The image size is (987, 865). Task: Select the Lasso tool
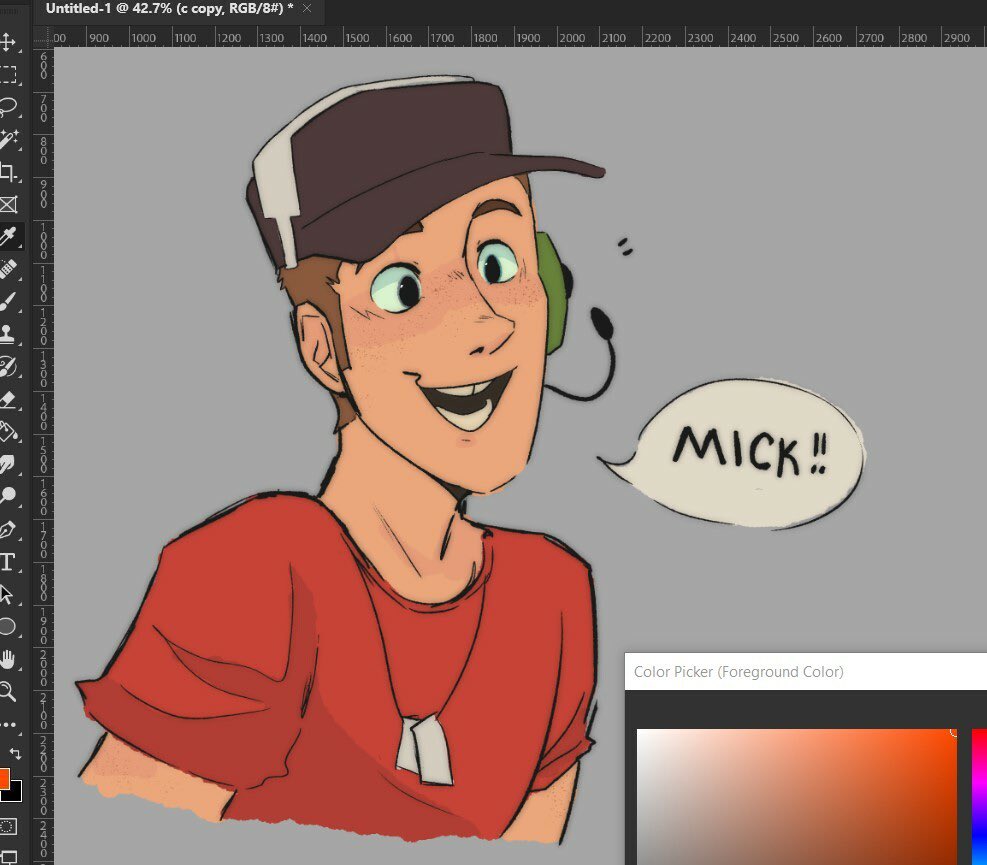pyautogui.click(x=8, y=106)
